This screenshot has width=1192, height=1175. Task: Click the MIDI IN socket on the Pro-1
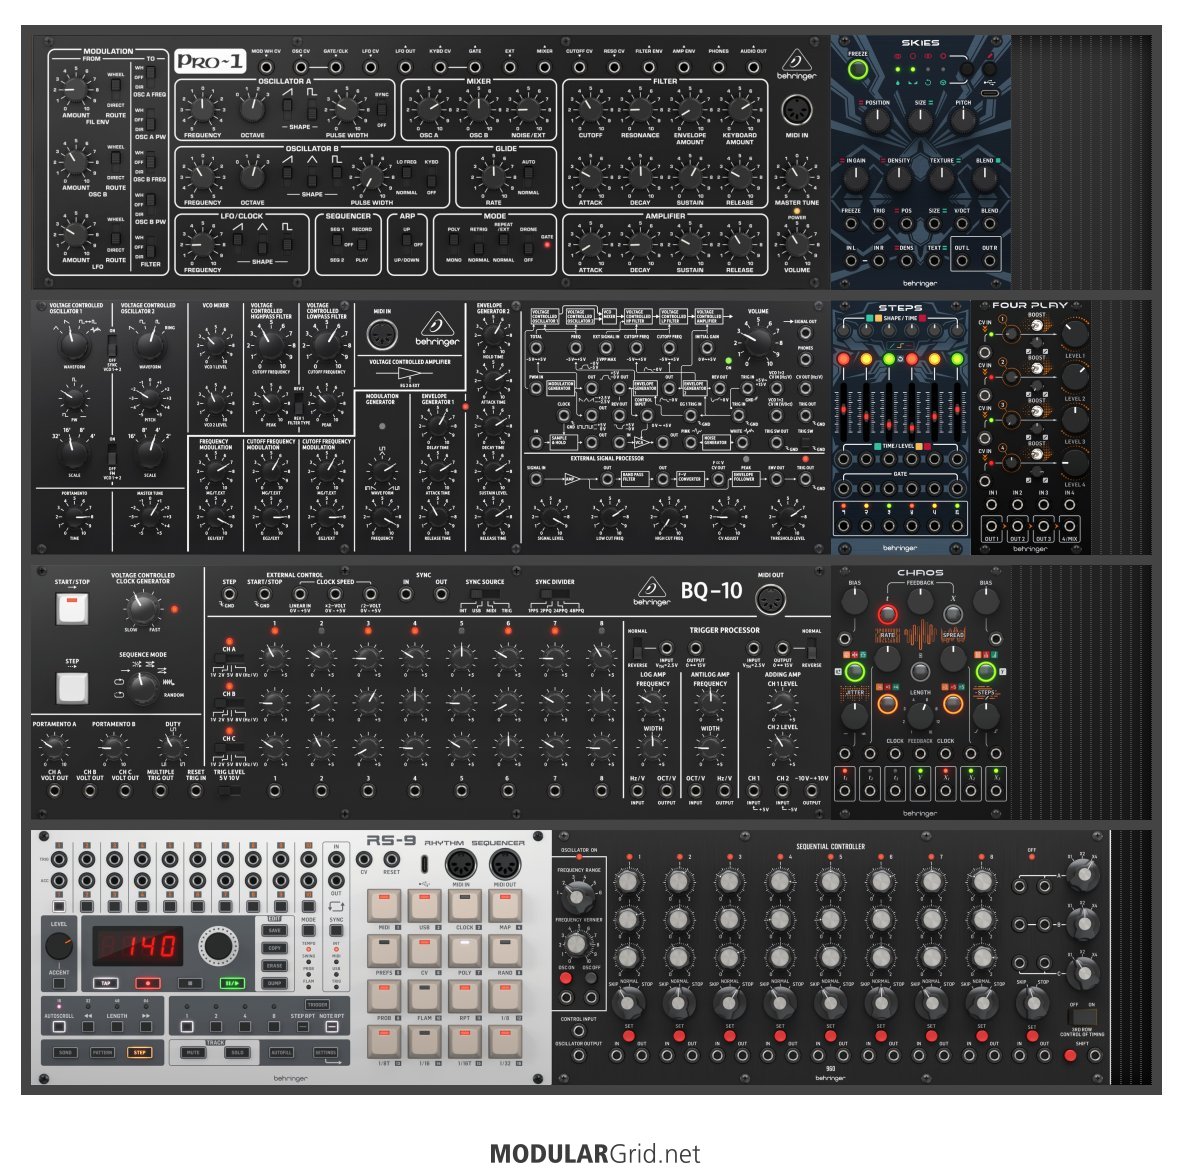point(796,110)
